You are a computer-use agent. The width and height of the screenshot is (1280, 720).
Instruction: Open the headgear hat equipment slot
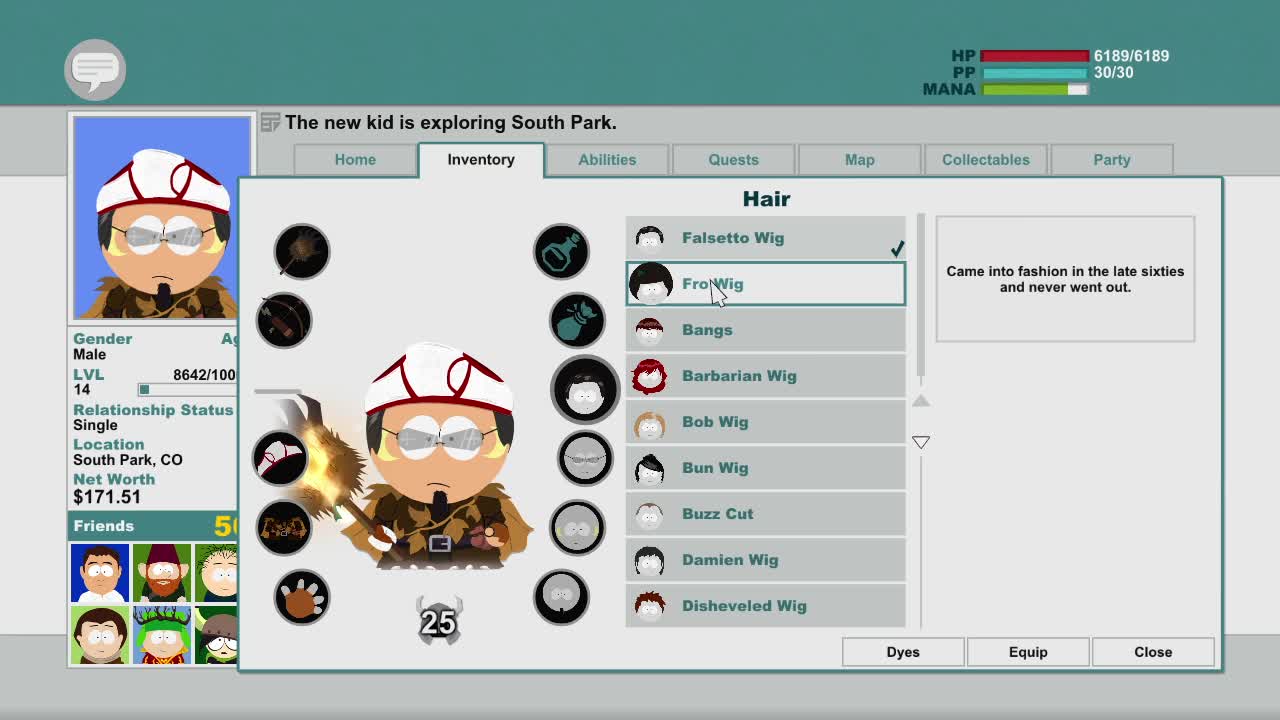[x=280, y=458]
